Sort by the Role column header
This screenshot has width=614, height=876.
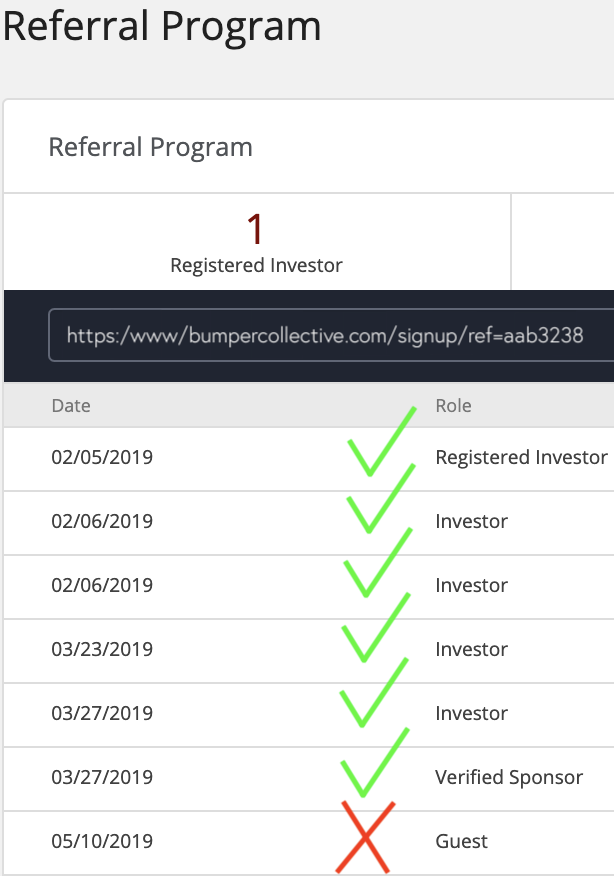click(x=453, y=406)
